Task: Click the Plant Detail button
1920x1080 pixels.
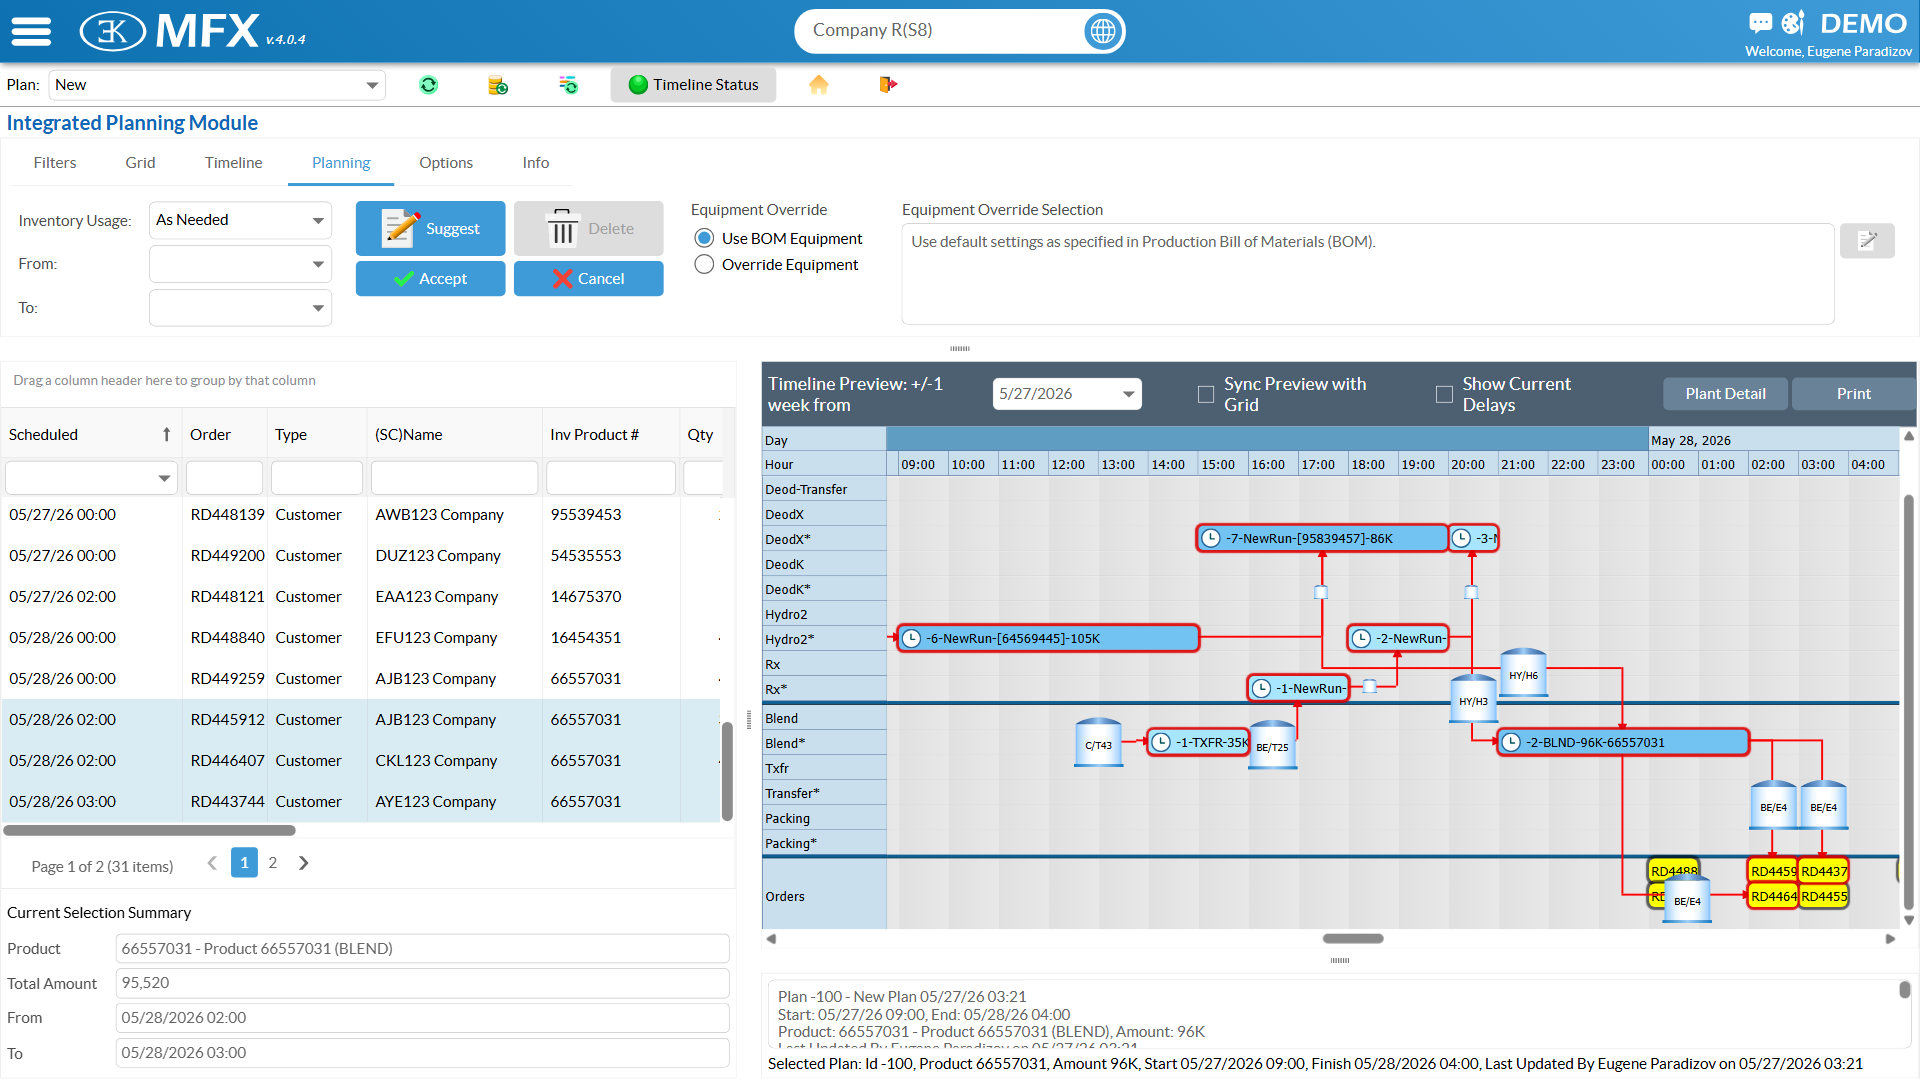Action: 1726,394
